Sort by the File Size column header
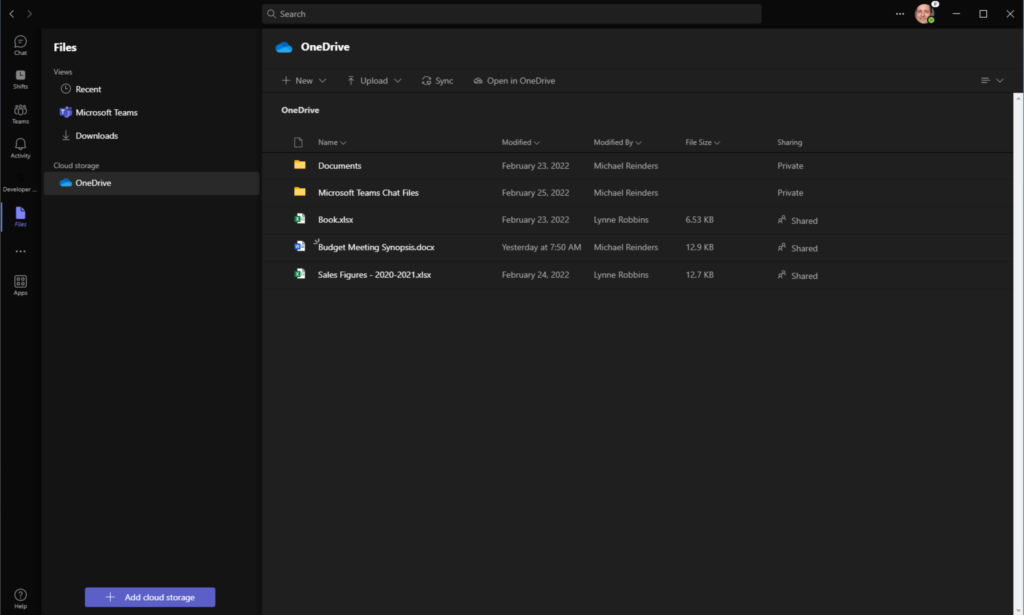Image resolution: width=1024 pixels, height=615 pixels. (x=702, y=142)
